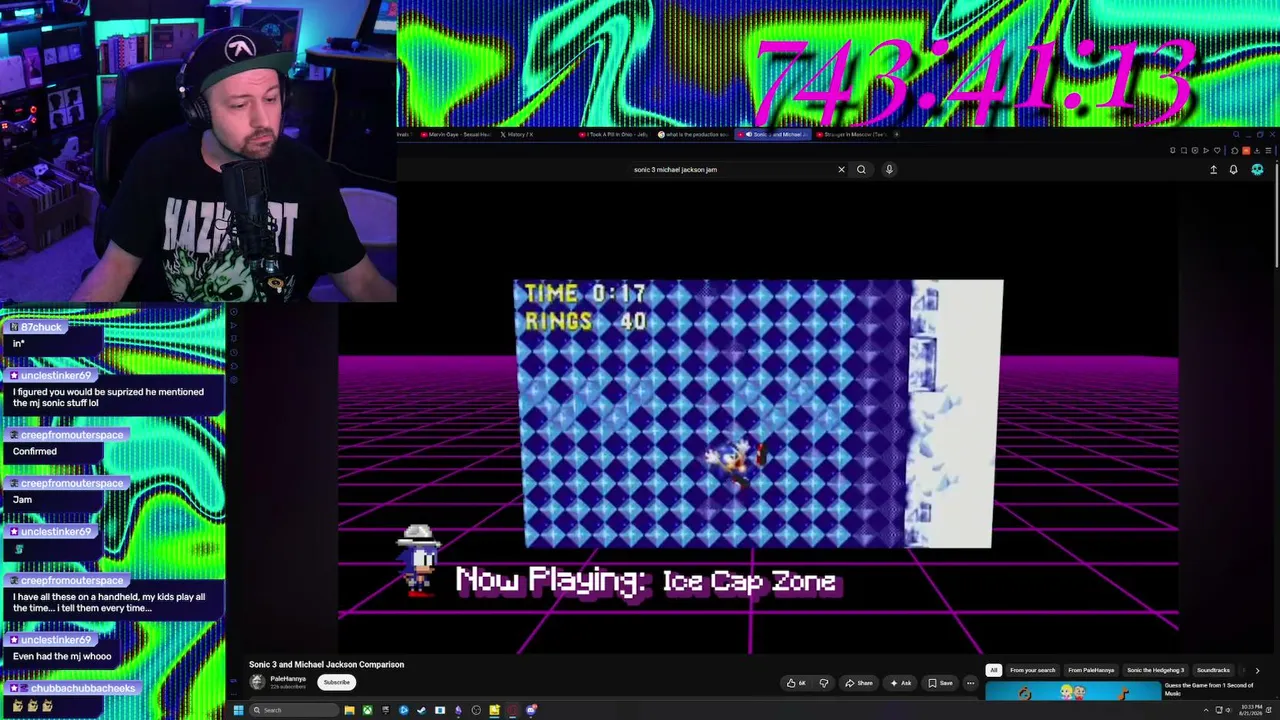Click the Ice Cap Zone gameplay video
The height and width of the screenshot is (720, 1280).
pos(758,414)
